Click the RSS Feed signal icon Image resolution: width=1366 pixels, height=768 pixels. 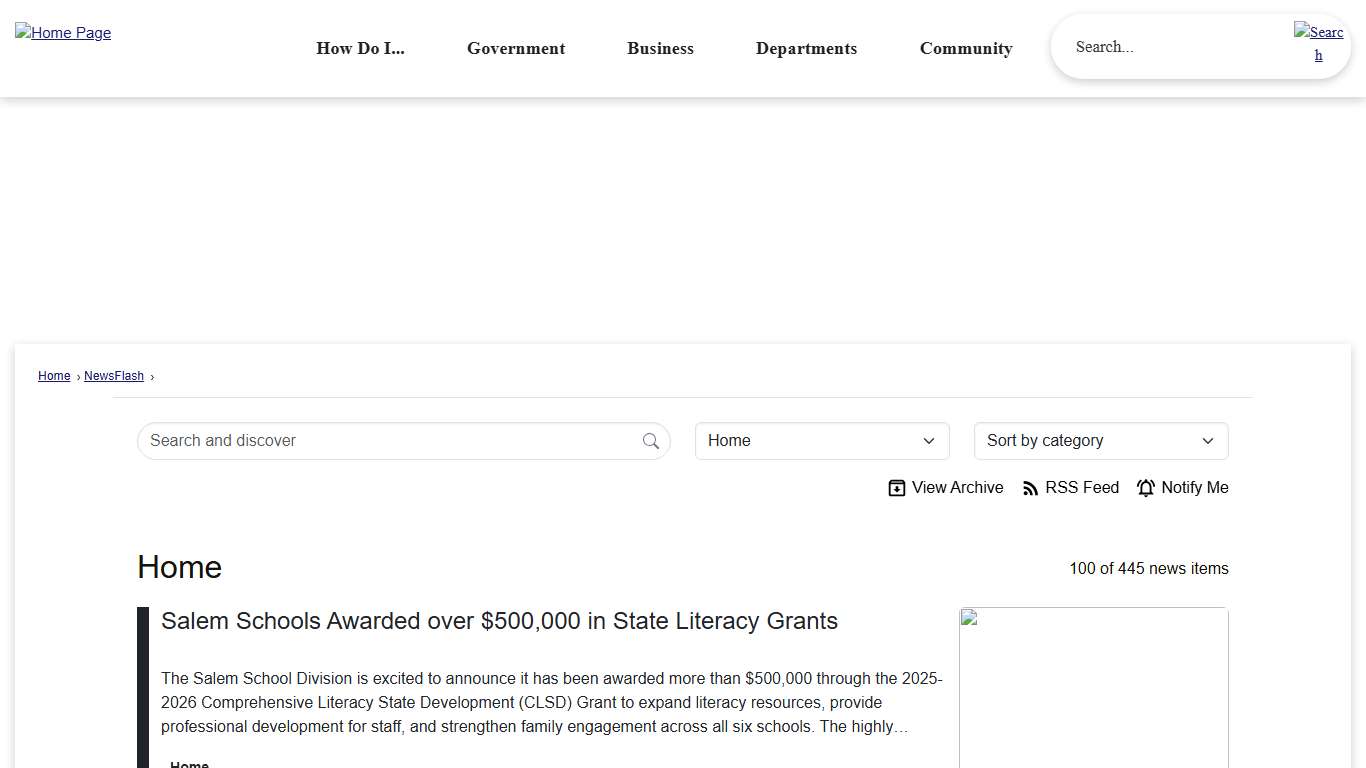(1031, 488)
